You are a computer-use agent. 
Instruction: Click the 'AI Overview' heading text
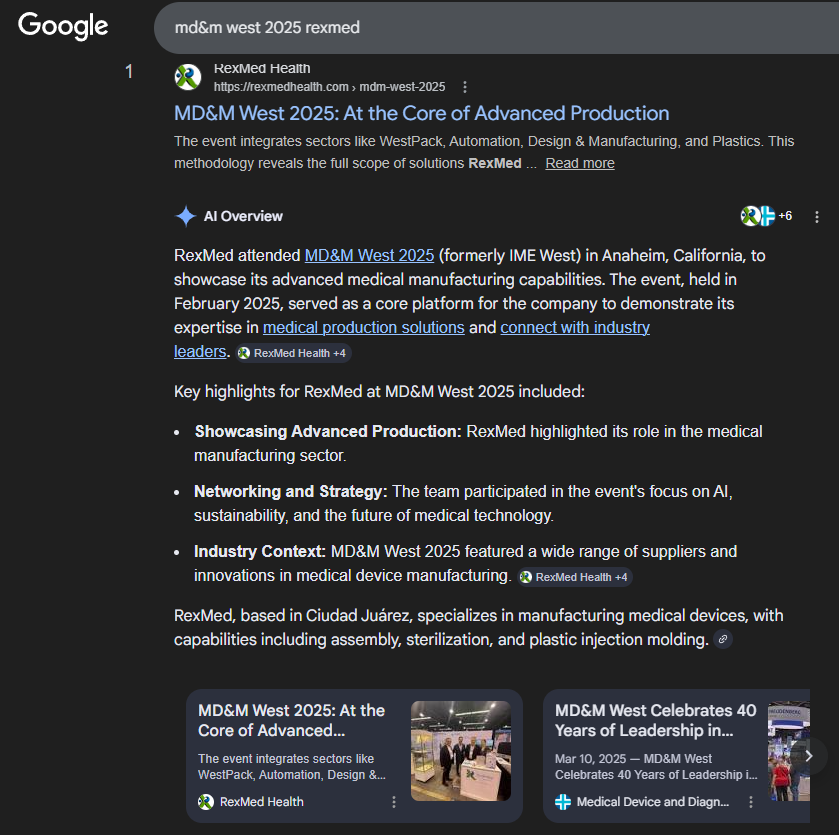(243, 216)
